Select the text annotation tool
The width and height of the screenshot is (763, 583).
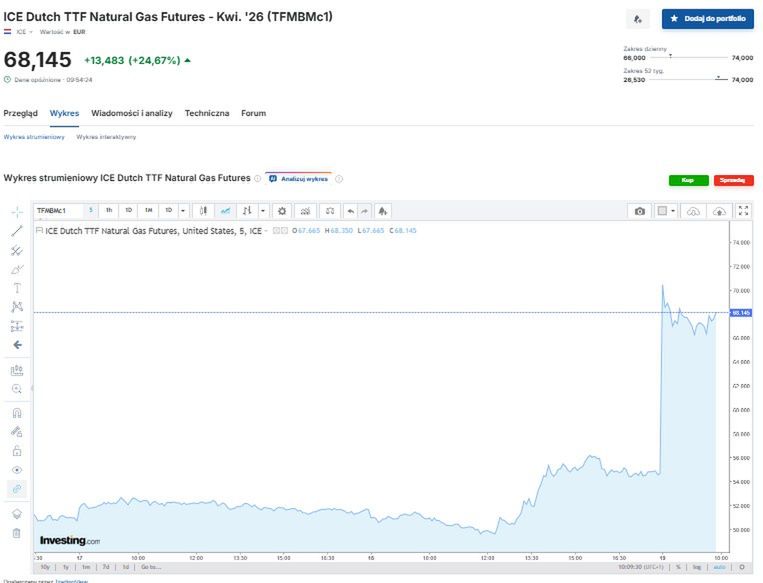(x=17, y=288)
